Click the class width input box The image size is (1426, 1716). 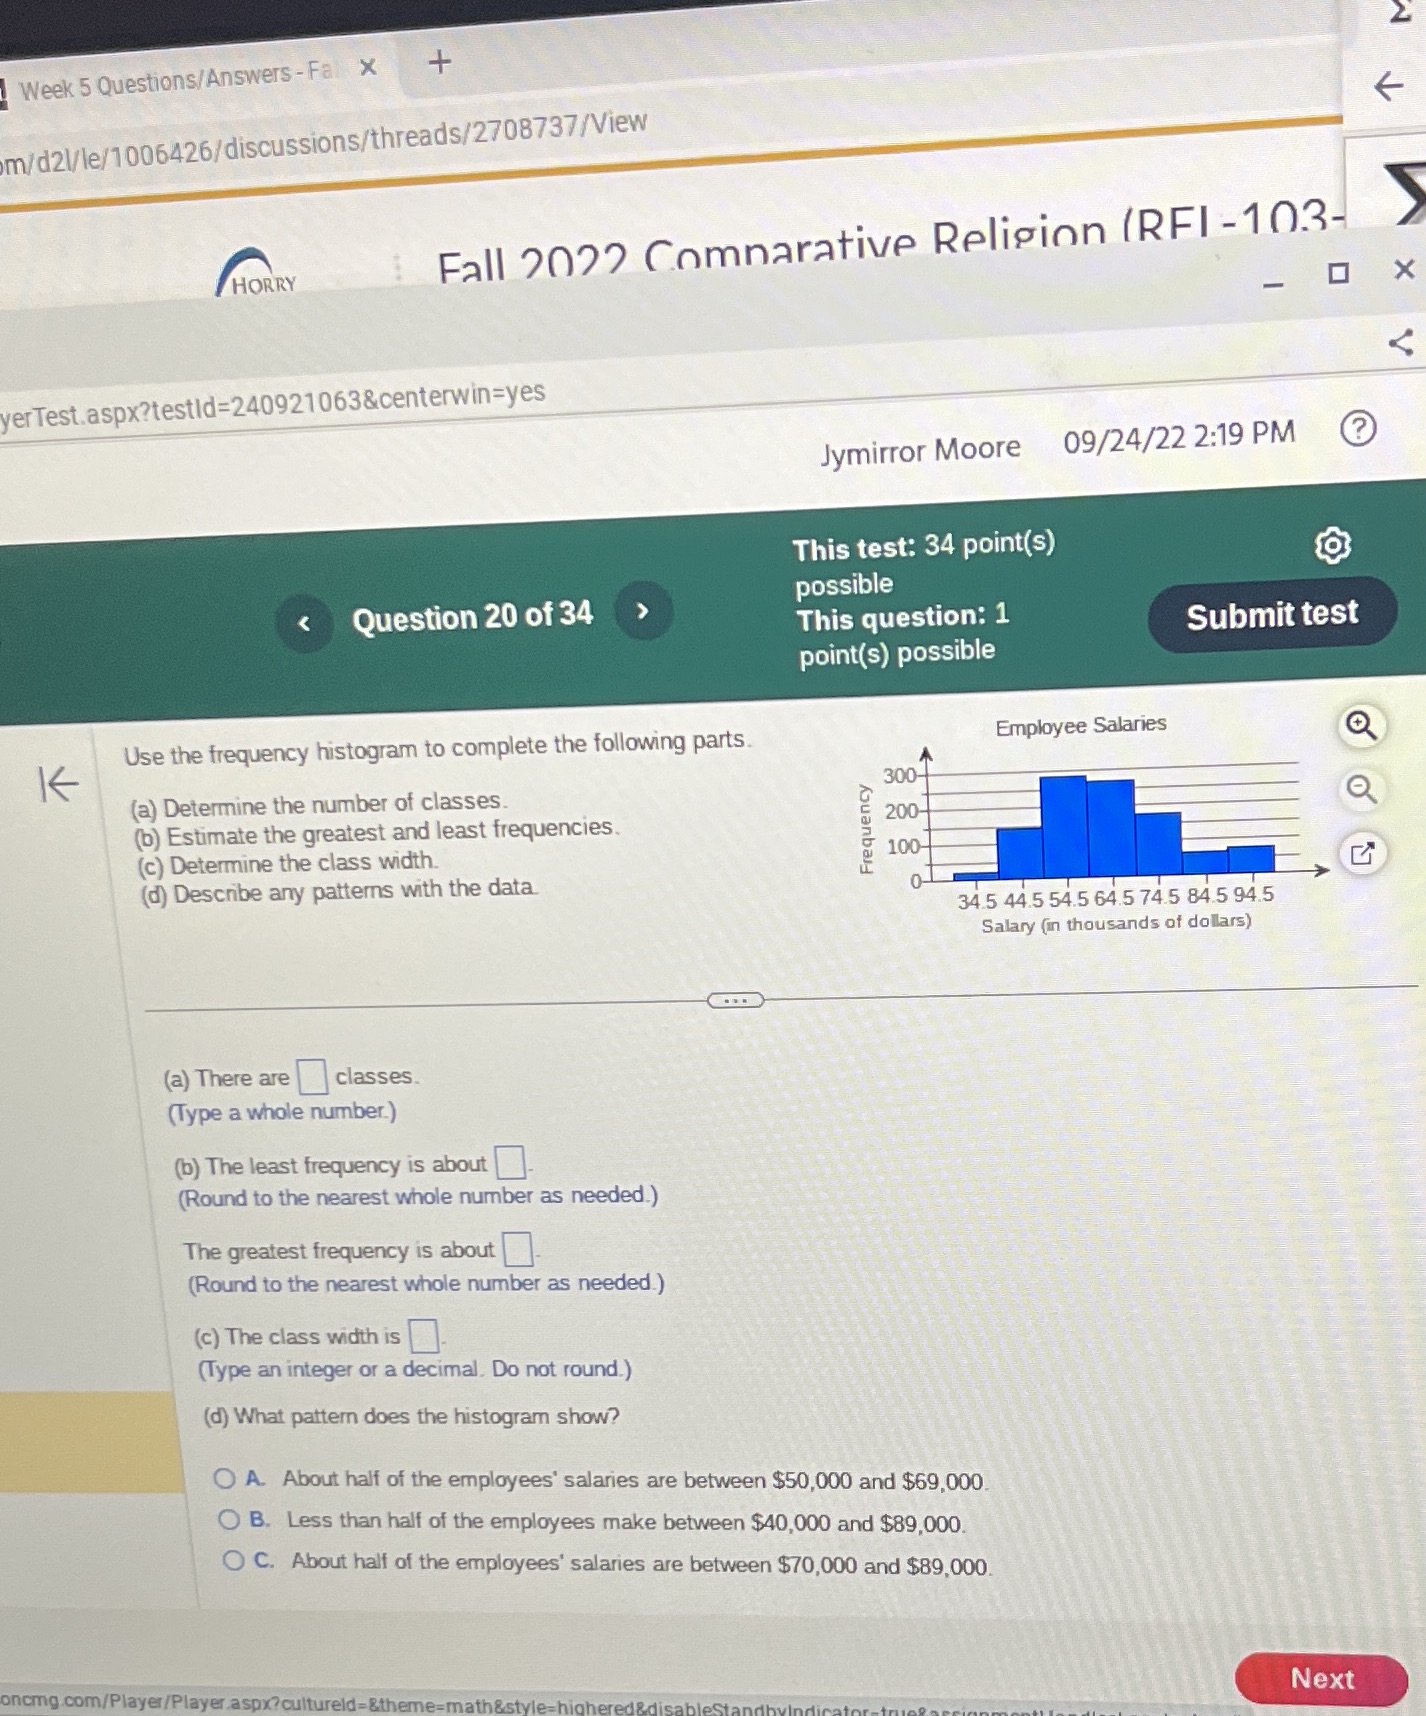pos(424,1335)
